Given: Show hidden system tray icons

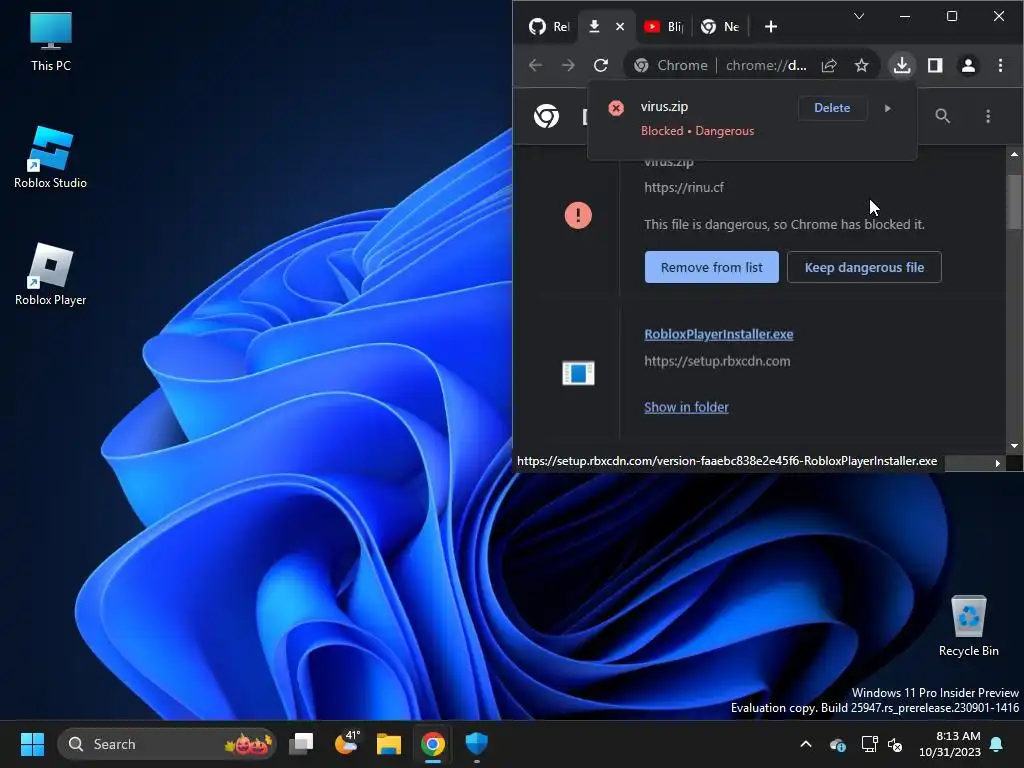Looking at the screenshot, I should [806, 744].
